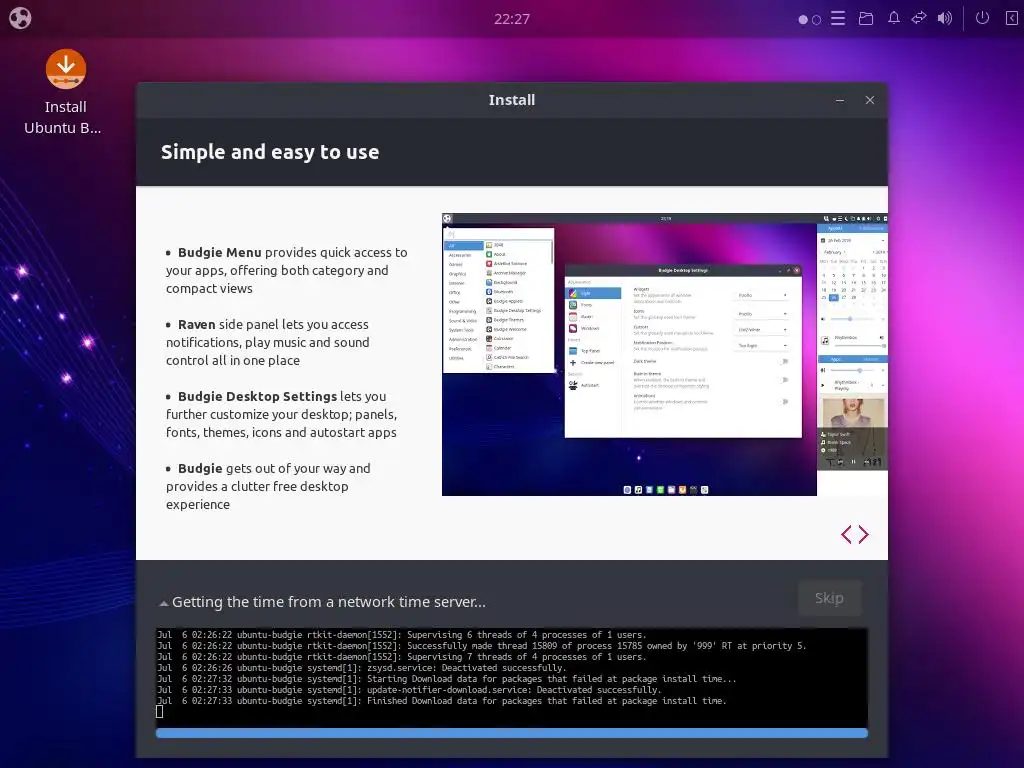Click the 'Install' window title text

(511, 100)
